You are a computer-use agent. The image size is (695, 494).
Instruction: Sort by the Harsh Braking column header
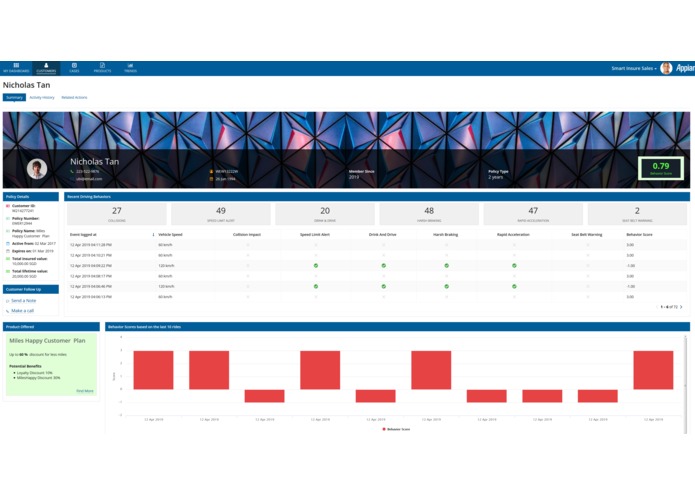pos(445,235)
